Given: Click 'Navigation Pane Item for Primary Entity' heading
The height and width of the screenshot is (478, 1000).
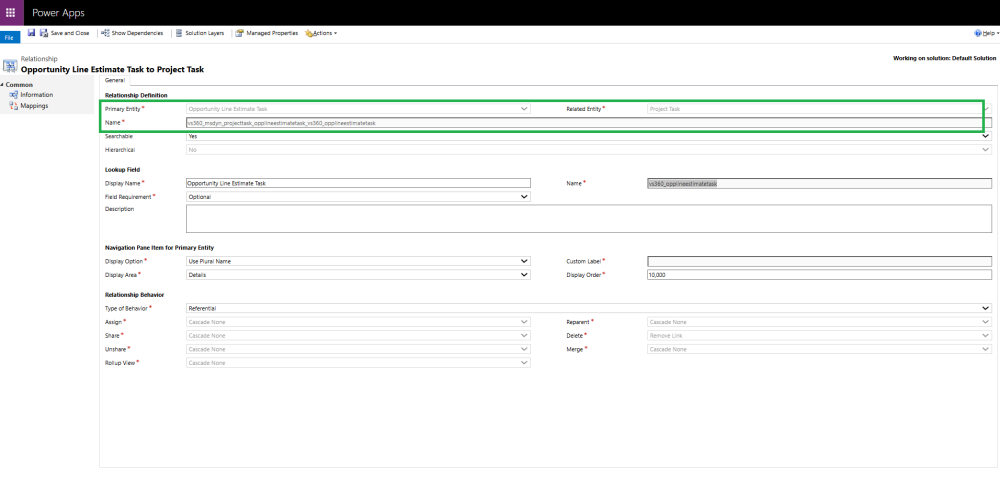Looking at the screenshot, I should [159, 247].
